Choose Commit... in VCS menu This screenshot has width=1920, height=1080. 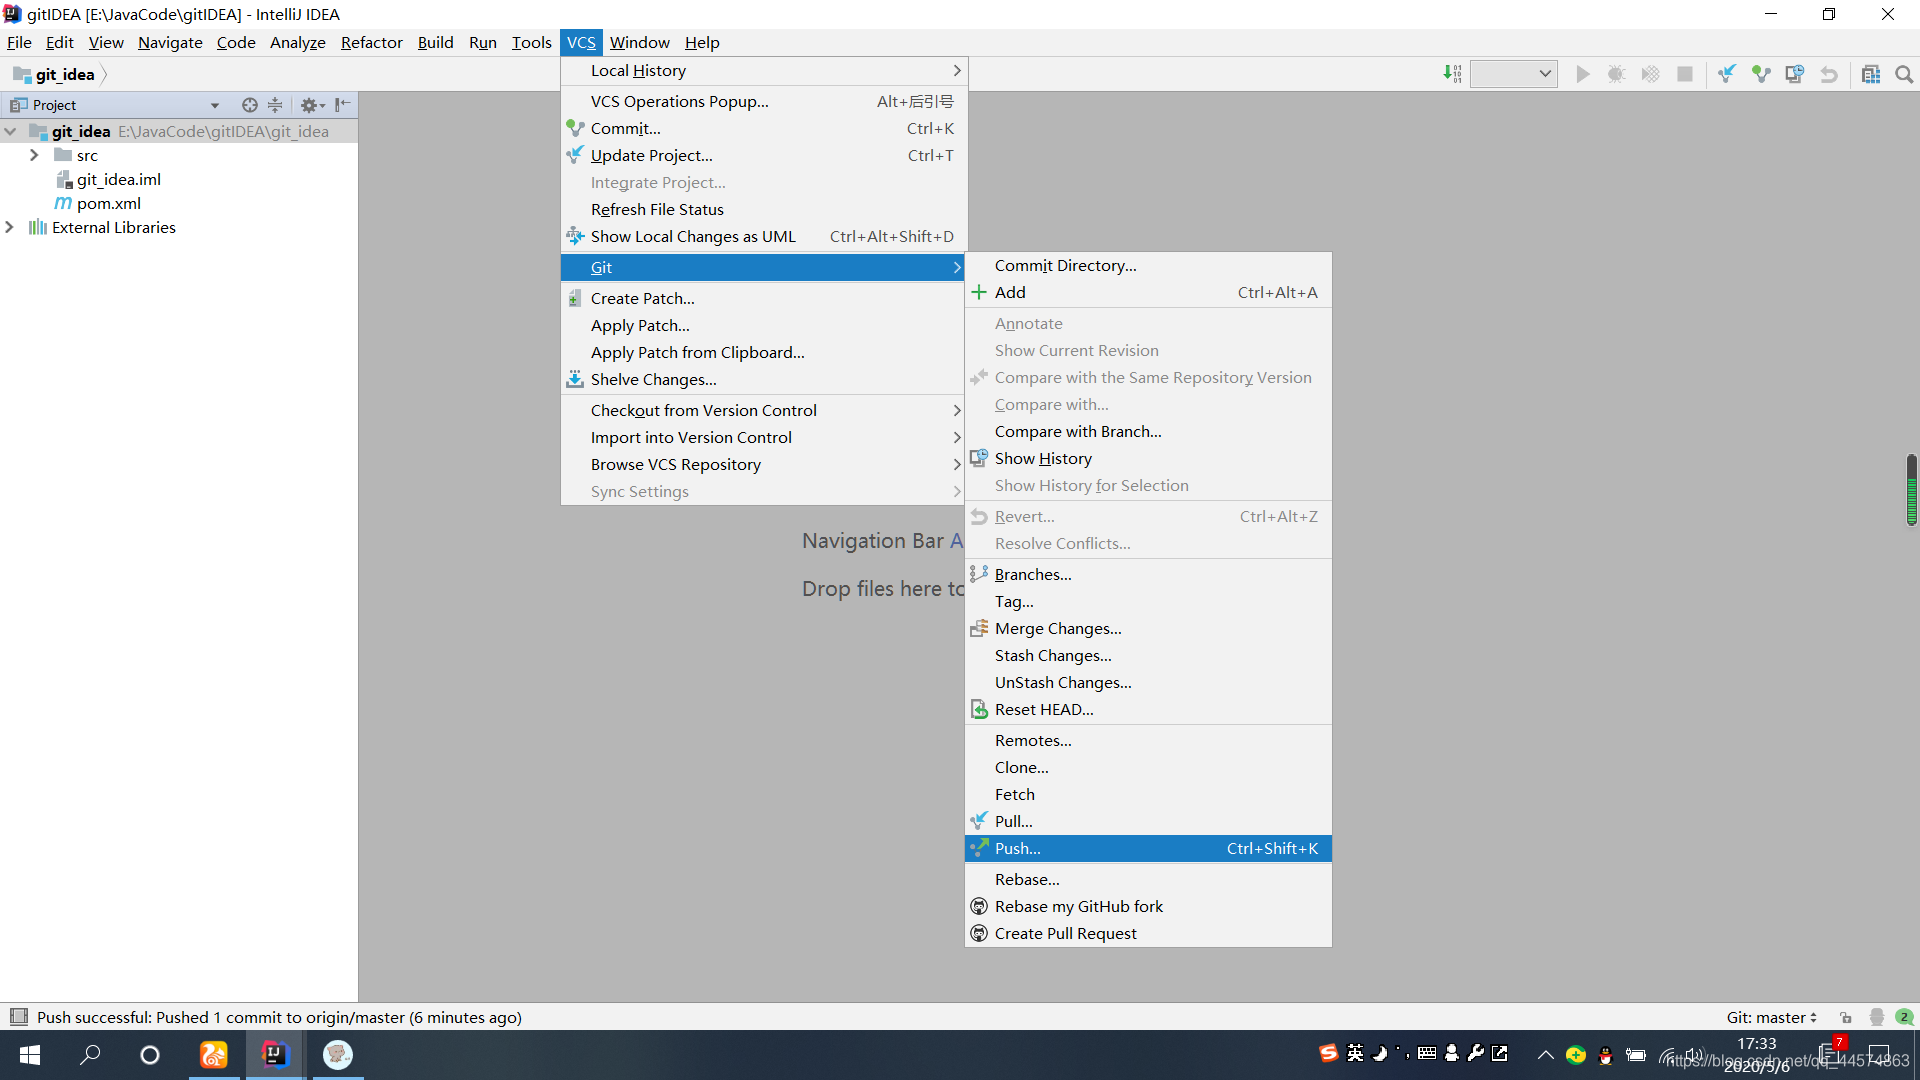coord(764,128)
